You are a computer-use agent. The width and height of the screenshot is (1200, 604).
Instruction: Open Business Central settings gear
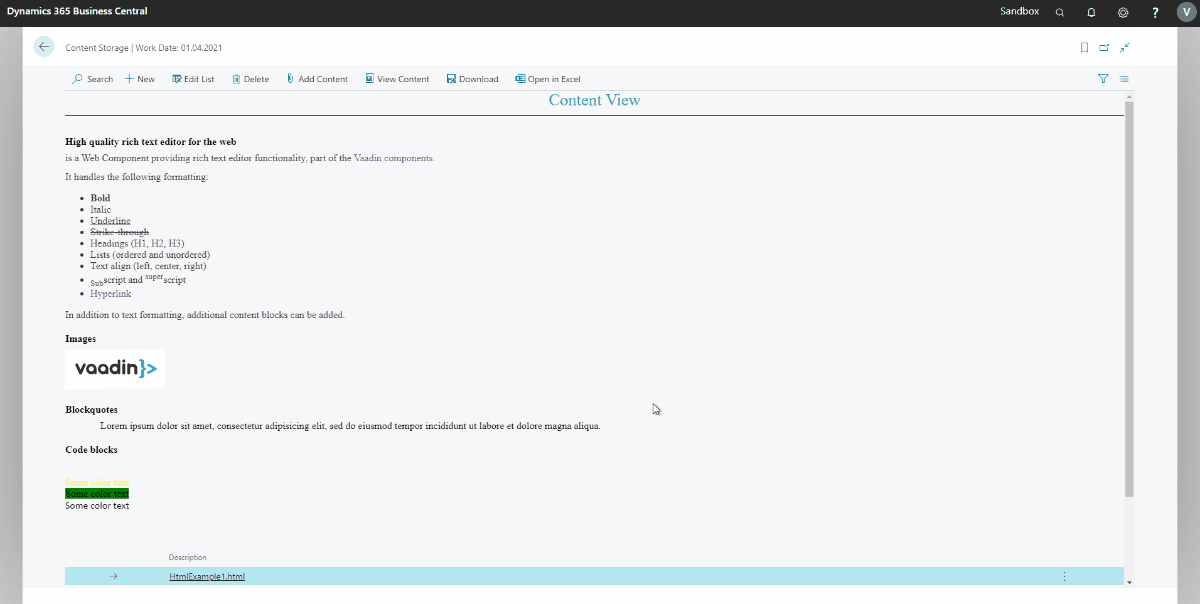tap(1122, 12)
